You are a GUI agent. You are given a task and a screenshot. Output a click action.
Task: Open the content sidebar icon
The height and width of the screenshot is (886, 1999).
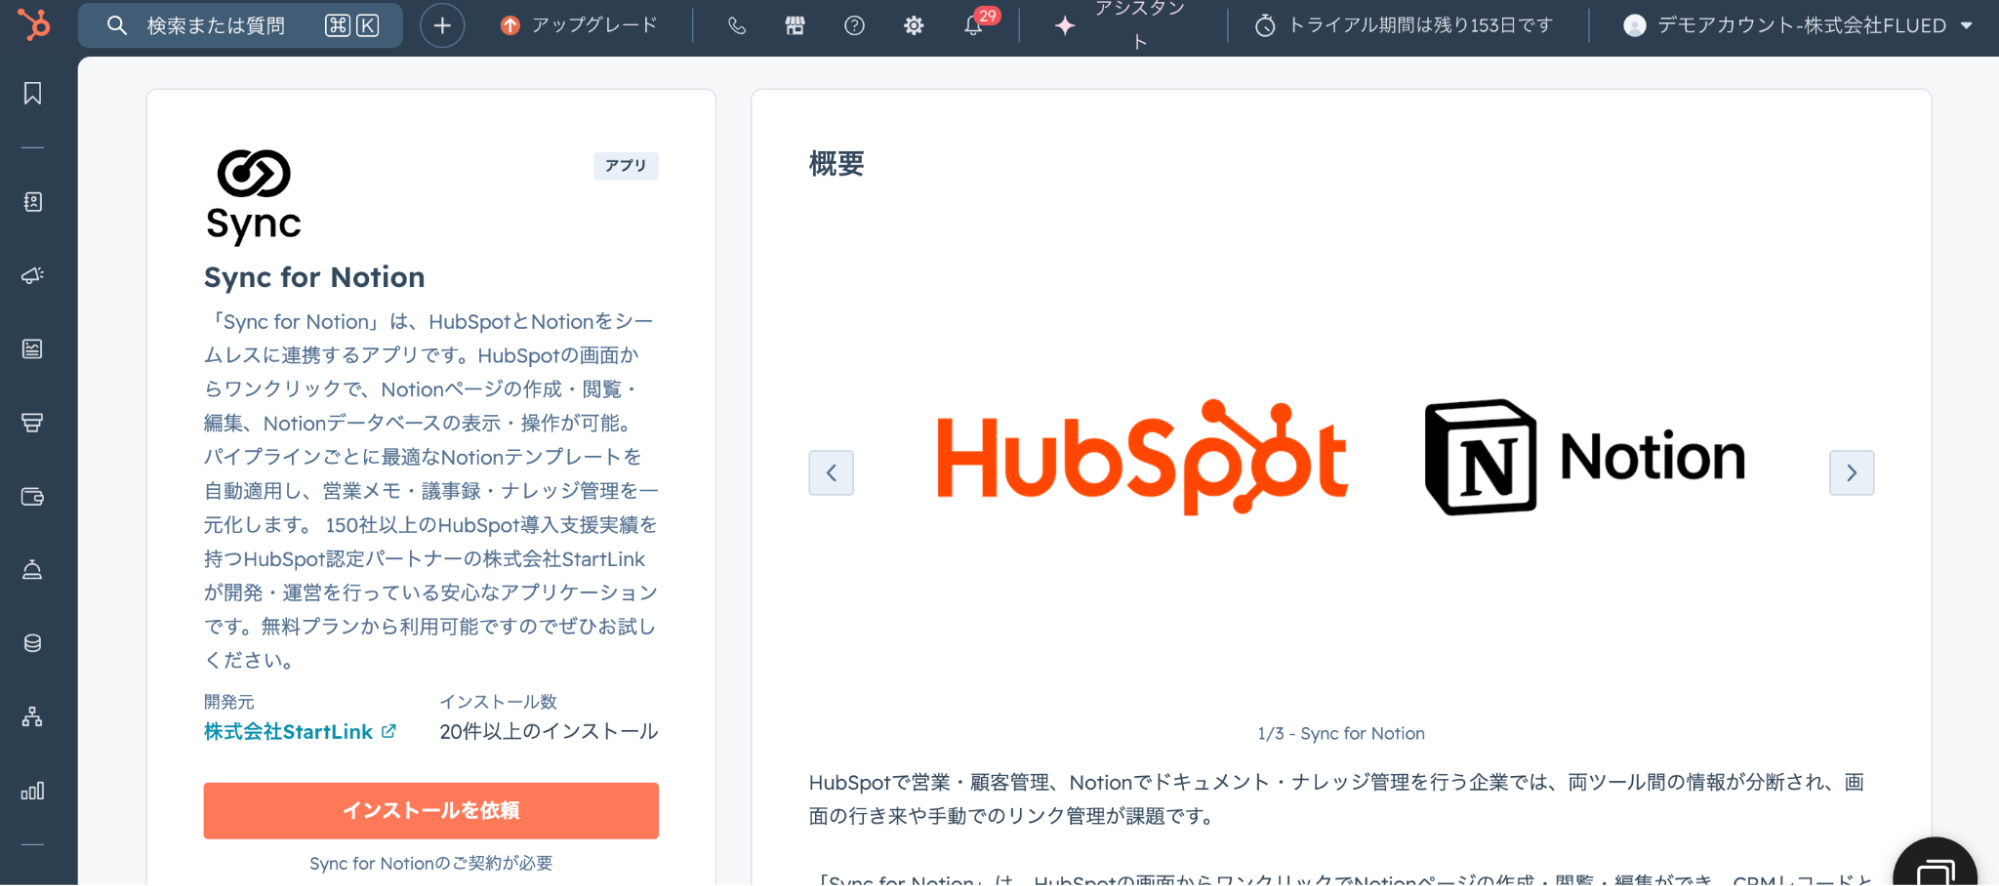tap(33, 349)
